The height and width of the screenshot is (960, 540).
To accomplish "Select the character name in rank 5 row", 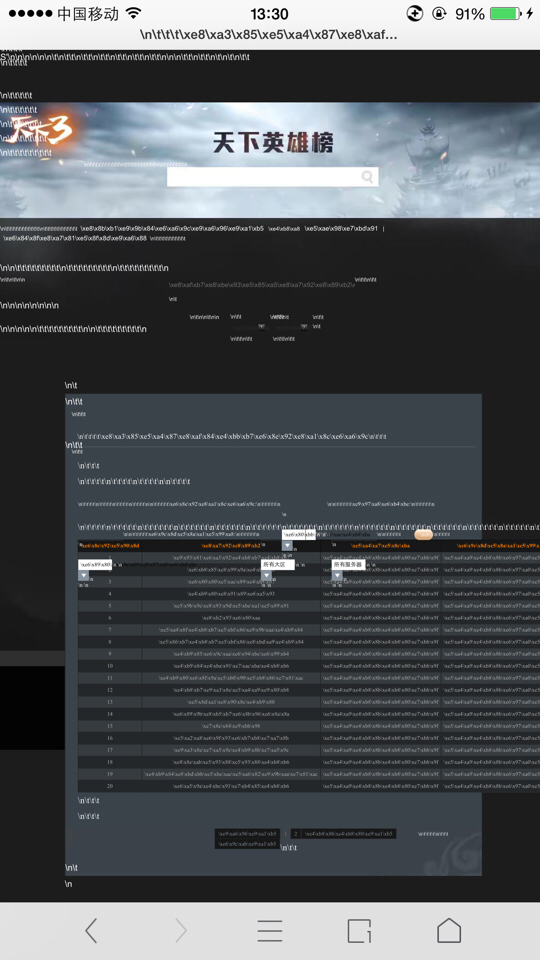I will 231,606.
